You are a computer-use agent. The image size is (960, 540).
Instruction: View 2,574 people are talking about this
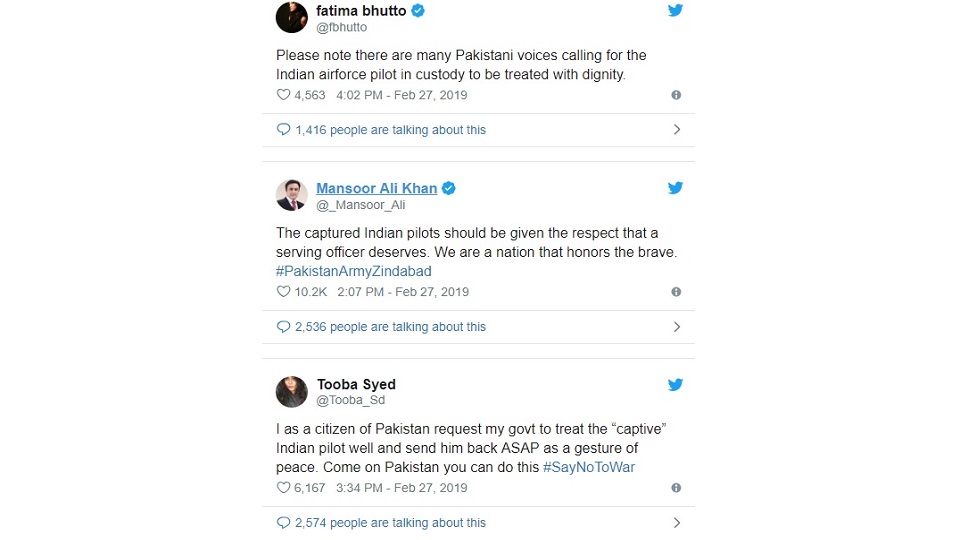[x=390, y=522]
